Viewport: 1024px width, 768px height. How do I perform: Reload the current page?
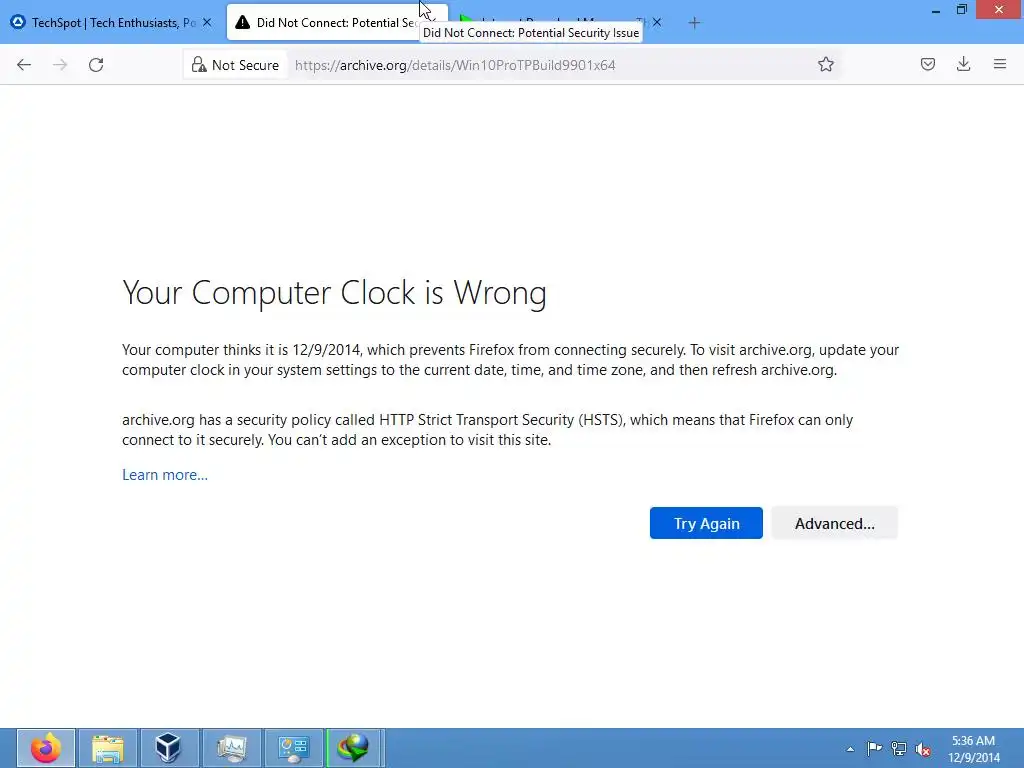(96, 65)
